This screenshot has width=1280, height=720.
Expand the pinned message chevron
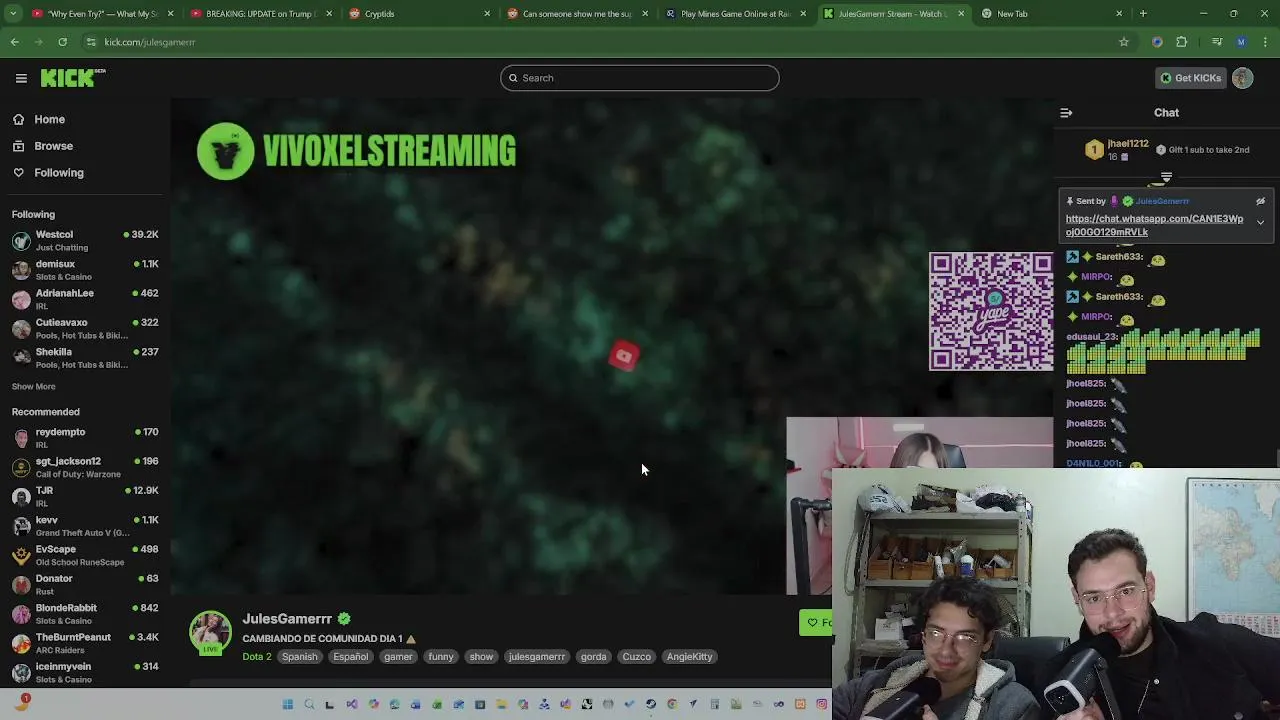[x=1260, y=222]
